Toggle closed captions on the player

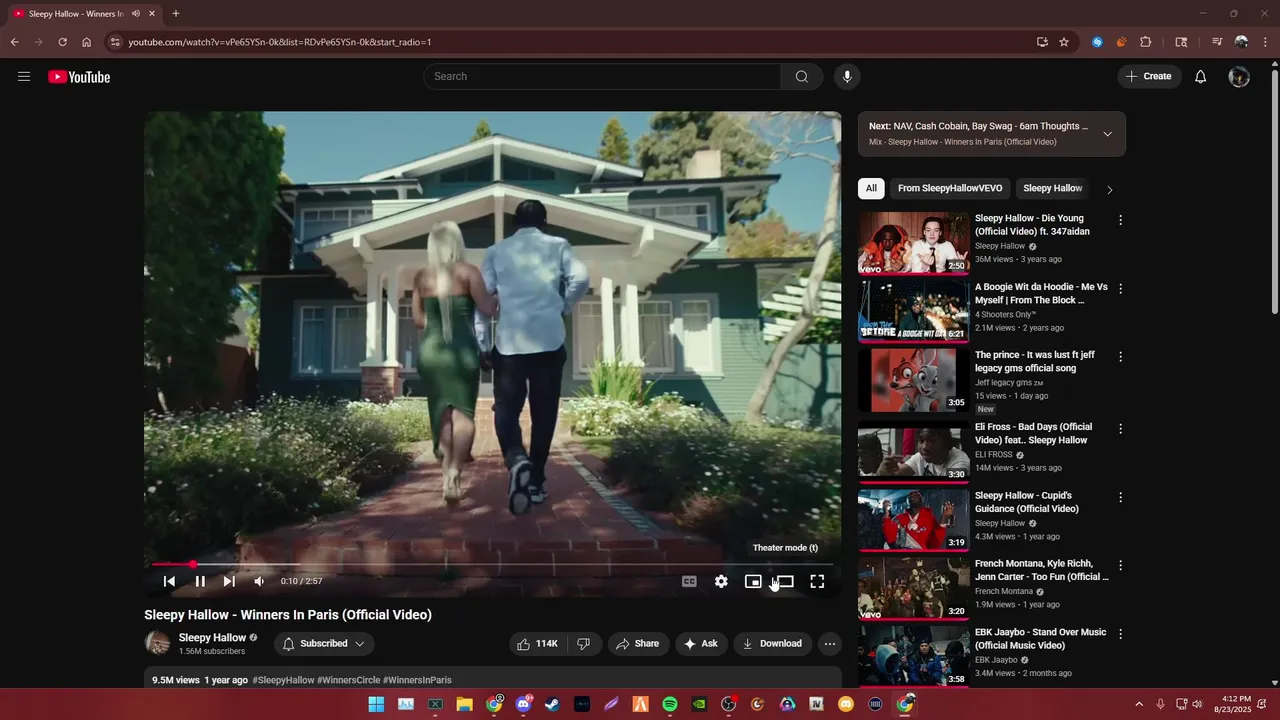coord(689,581)
